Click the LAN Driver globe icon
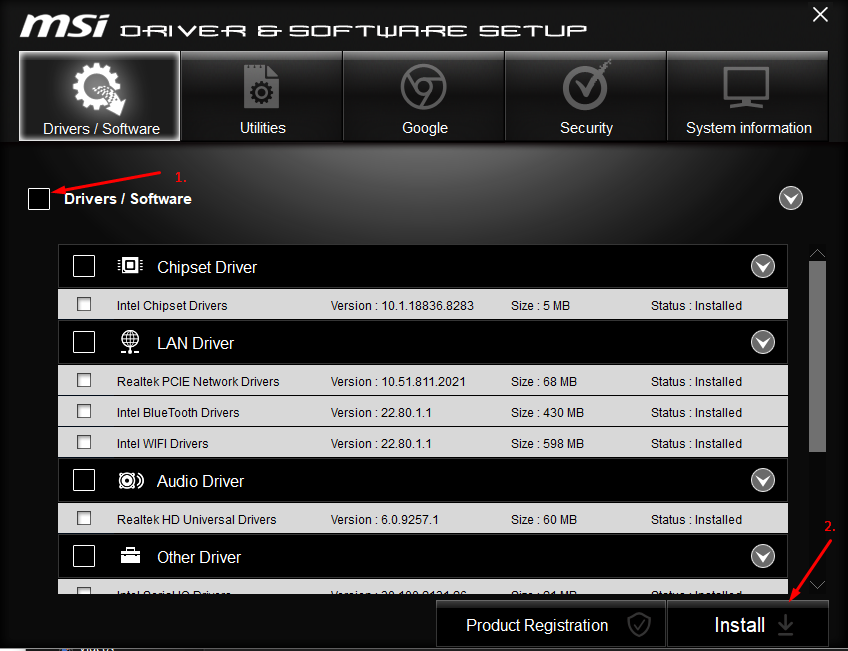The width and height of the screenshot is (848, 651). point(130,341)
